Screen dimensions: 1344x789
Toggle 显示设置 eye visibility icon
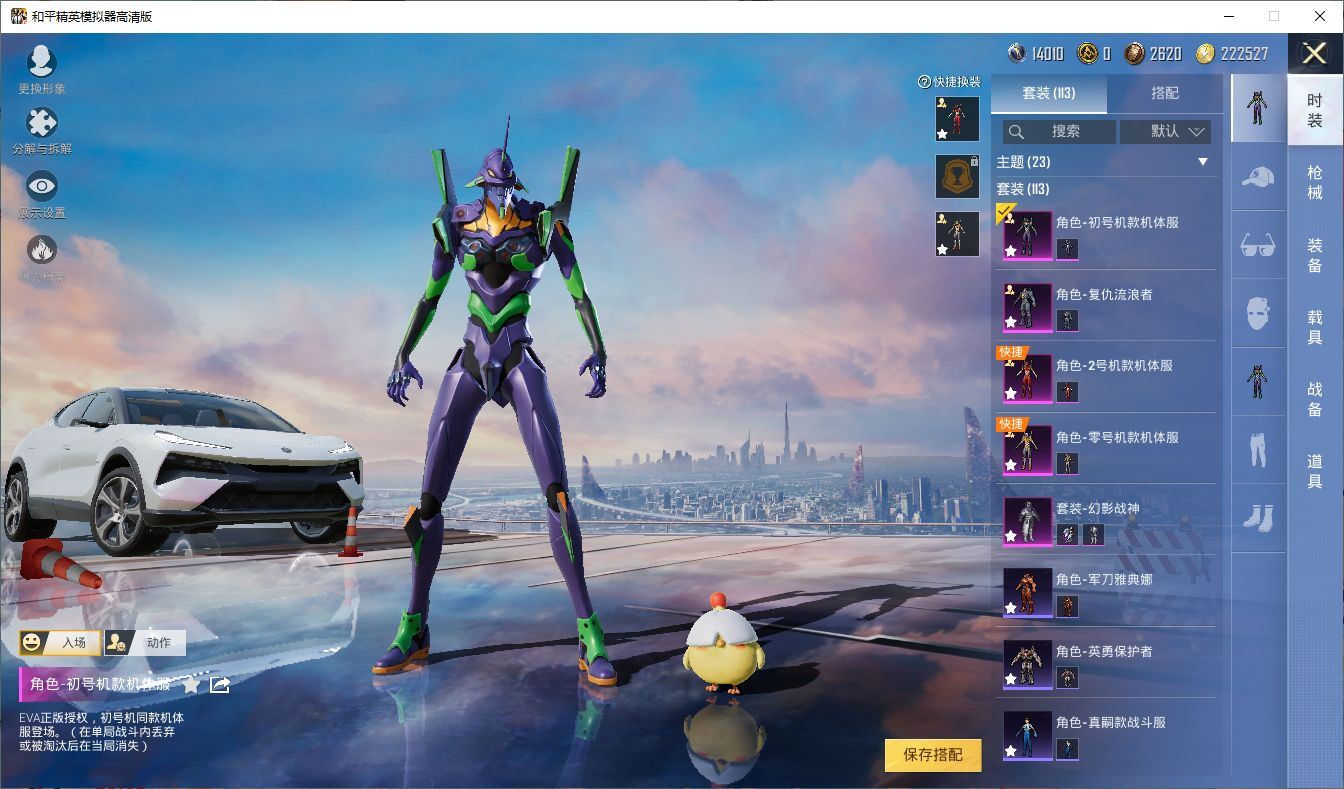point(41,186)
